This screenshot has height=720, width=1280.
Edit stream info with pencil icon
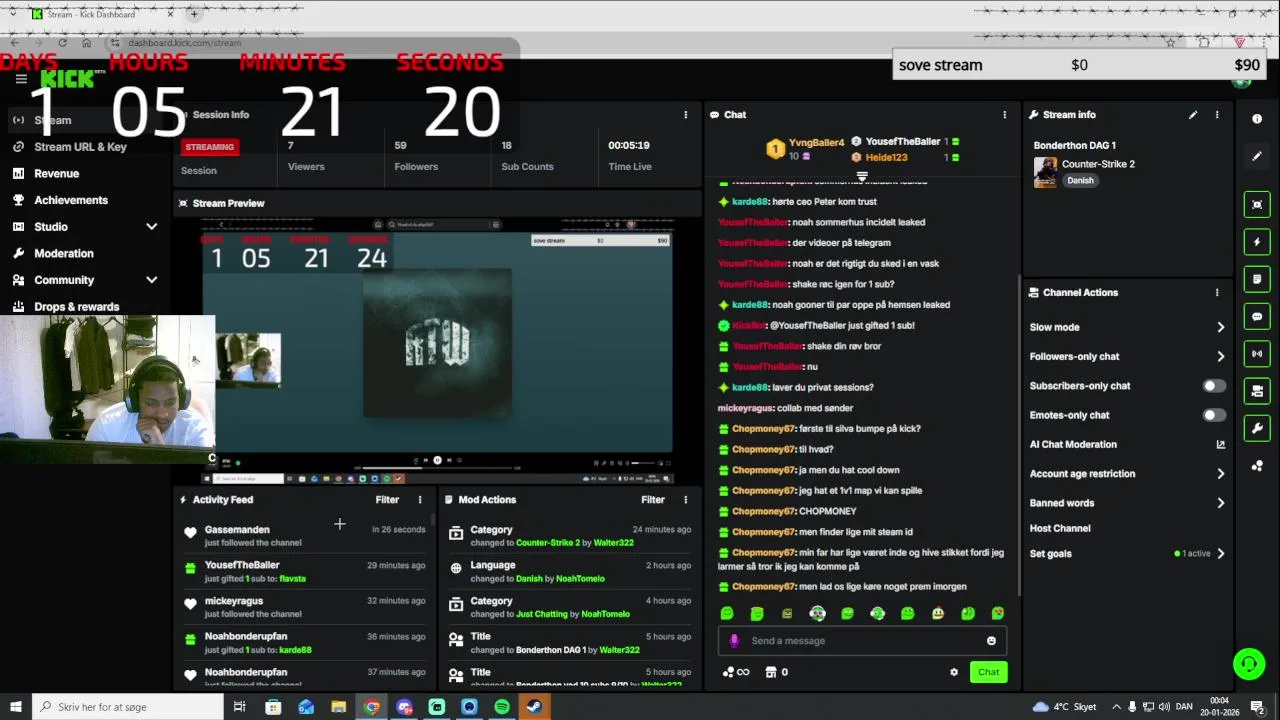click(x=1193, y=115)
